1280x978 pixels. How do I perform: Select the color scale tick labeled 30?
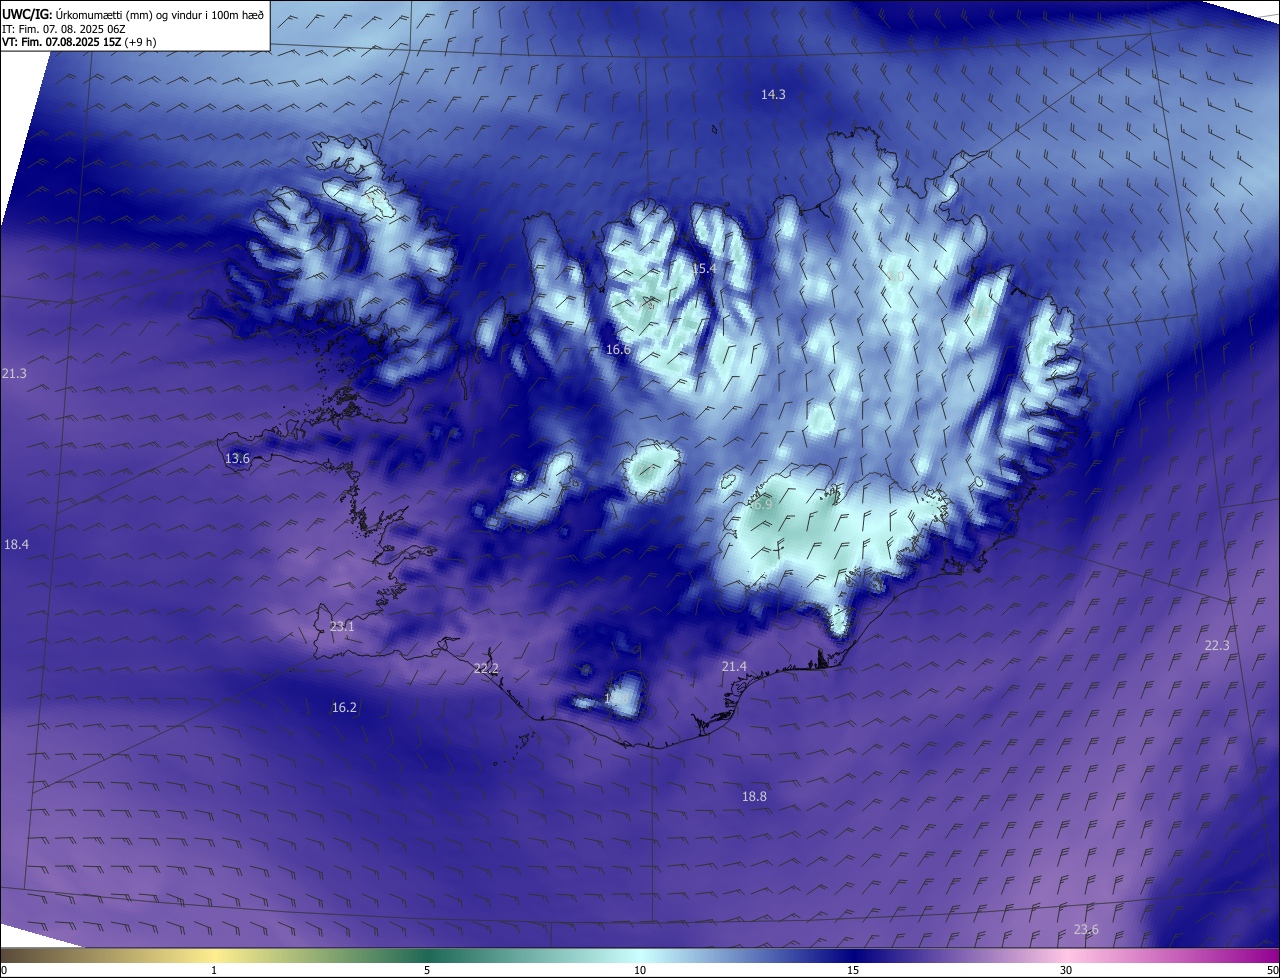pyautogui.click(x=1066, y=970)
